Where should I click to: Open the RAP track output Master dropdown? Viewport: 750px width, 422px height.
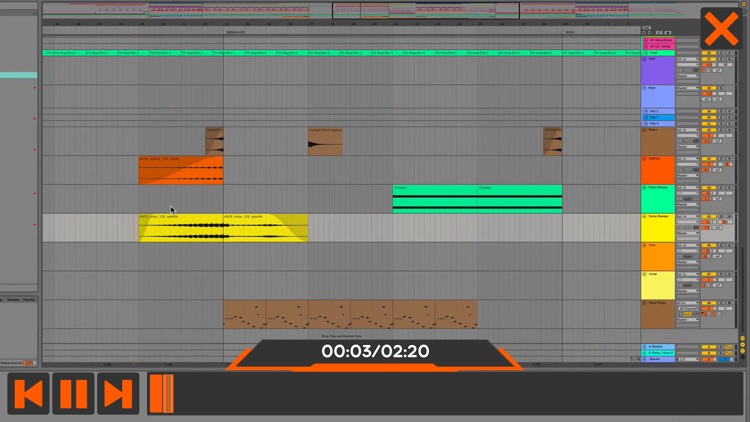pos(688,76)
